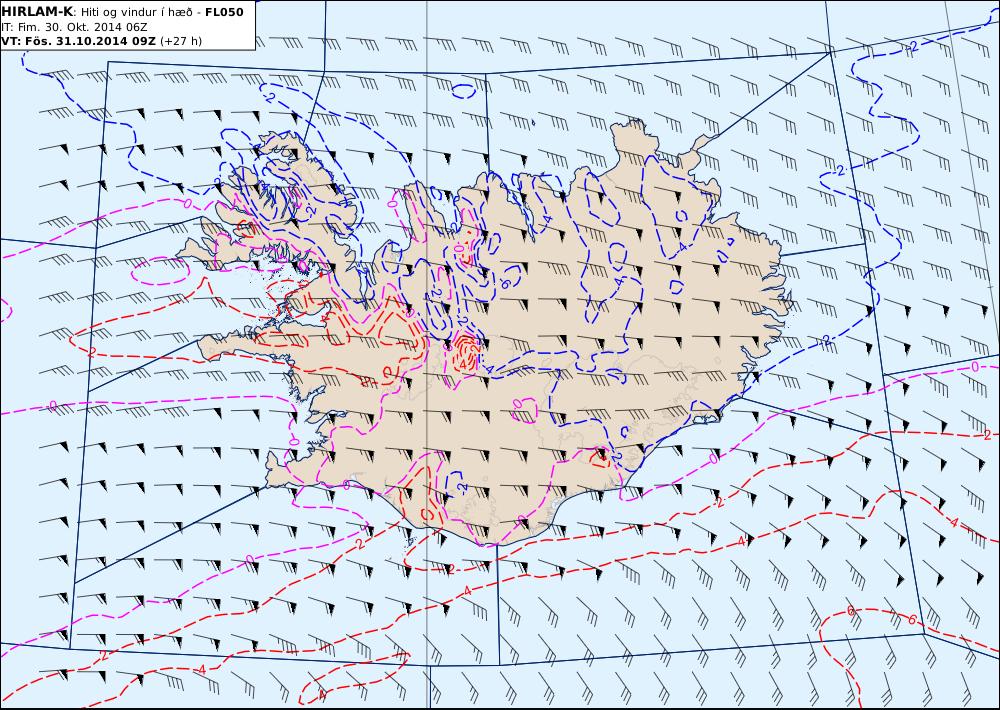
Task: Click the "IT: Fim. 30. Okt. 2014 06Z" line
Action: 75,27
